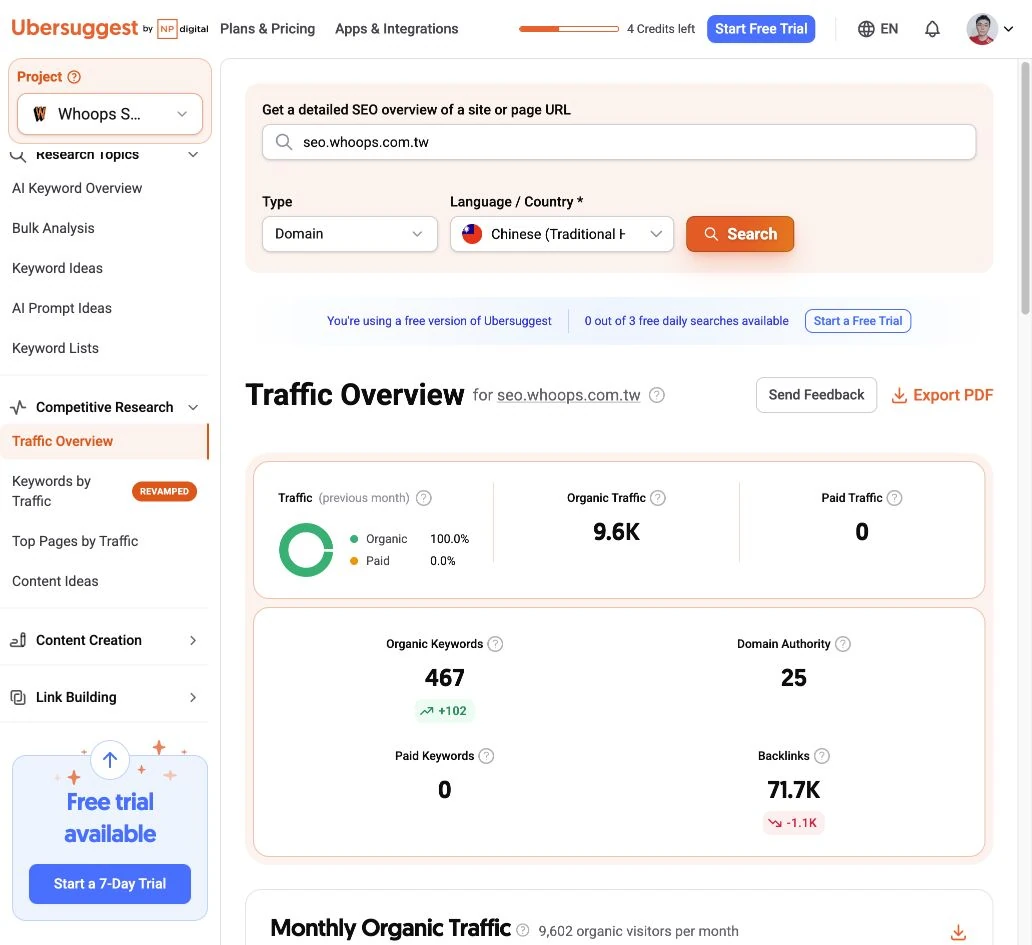This screenshot has width=1032, height=945.
Task: Click the EN language selector
Action: [889, 29]
